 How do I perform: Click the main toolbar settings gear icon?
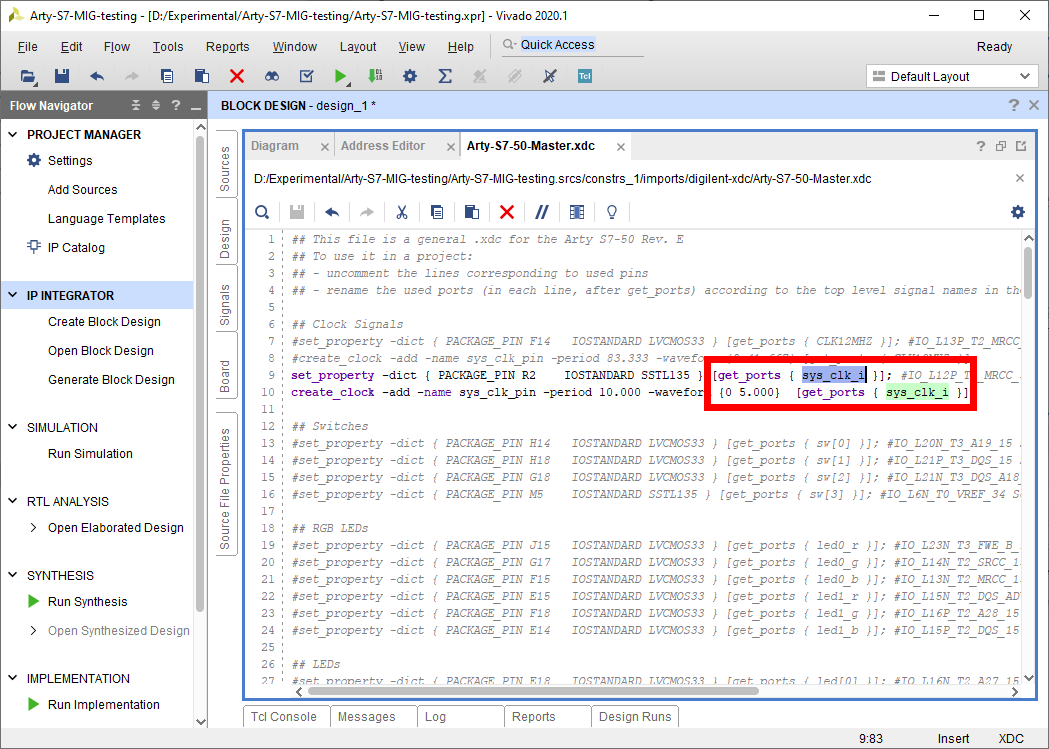tap(410, 76)
